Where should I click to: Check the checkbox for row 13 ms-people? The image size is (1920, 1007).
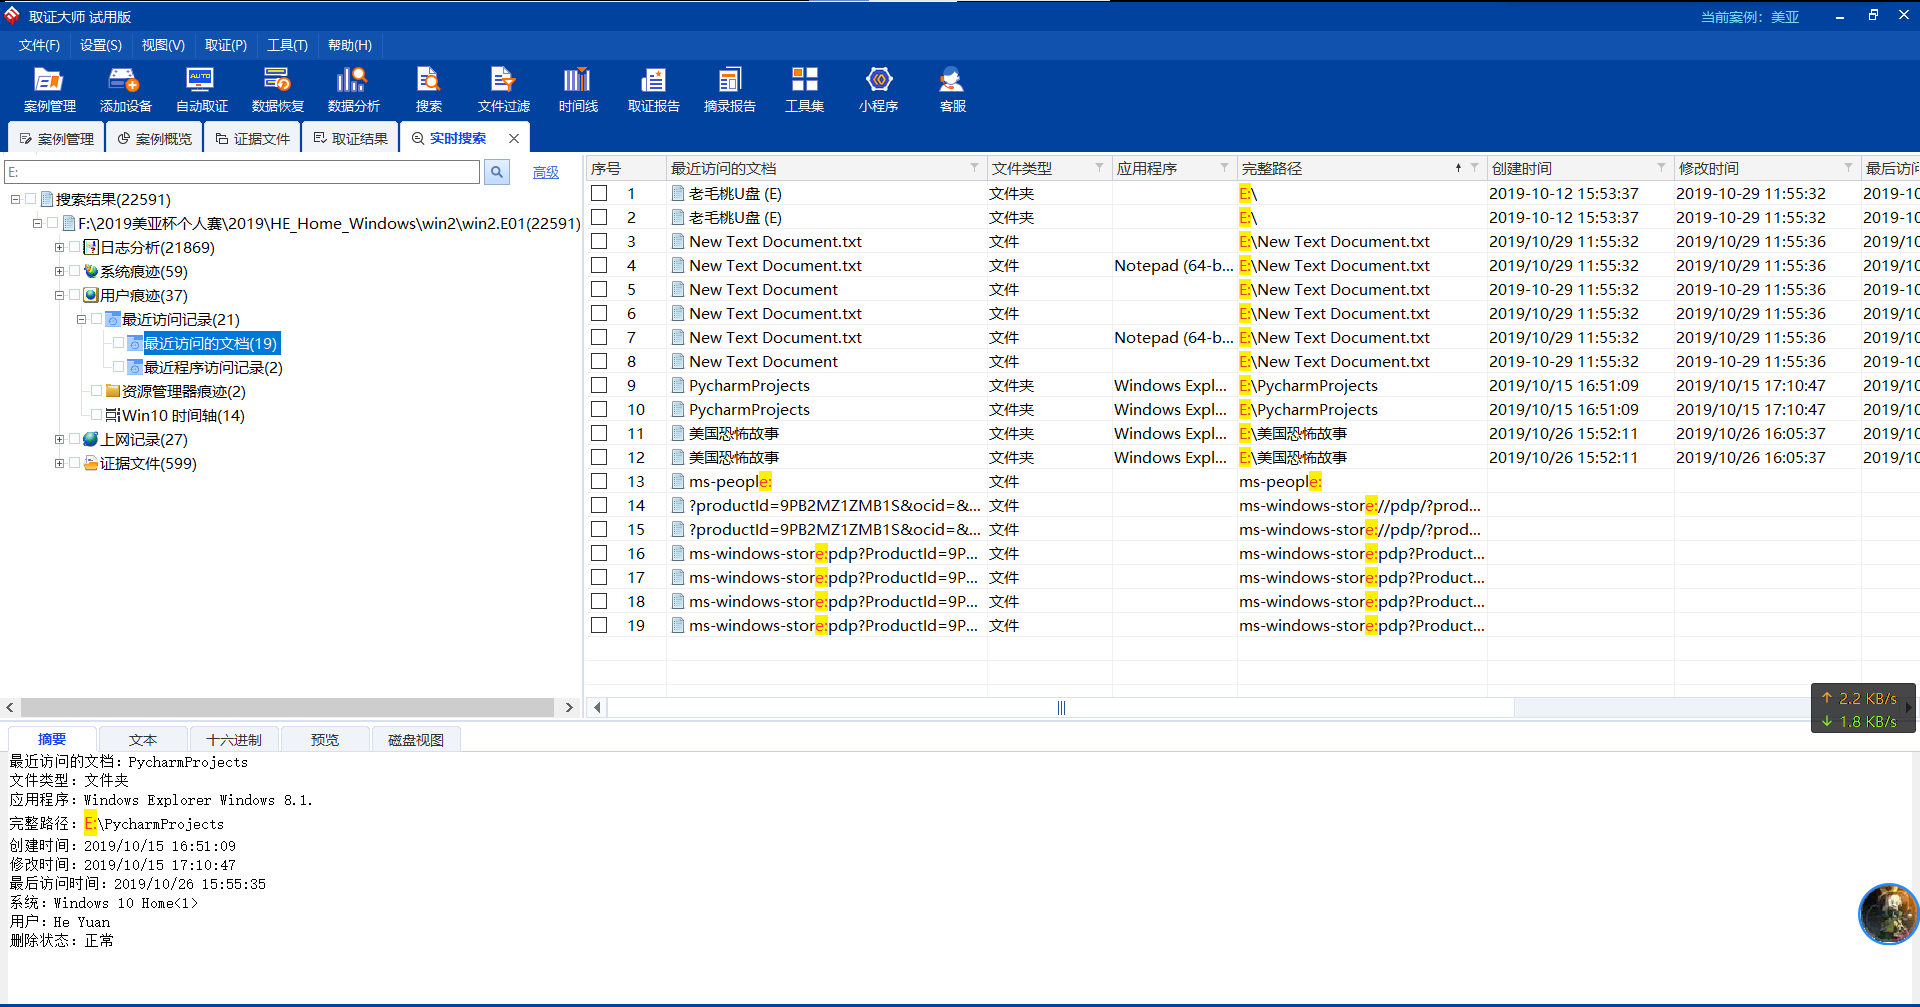(x=599, y=481)
